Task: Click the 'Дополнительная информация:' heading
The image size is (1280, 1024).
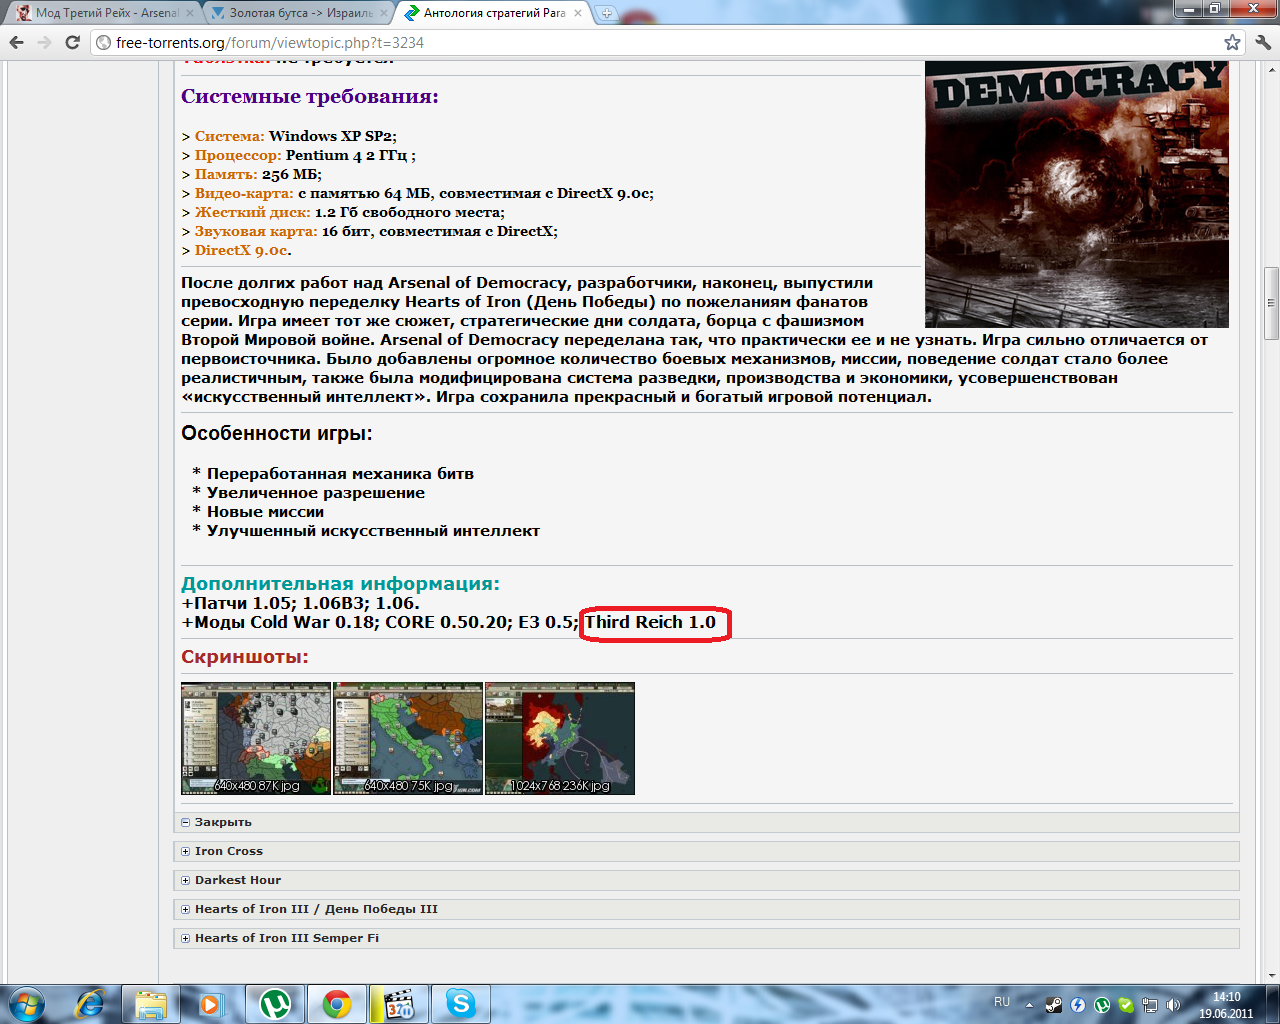Action: [x=340, y=584]
